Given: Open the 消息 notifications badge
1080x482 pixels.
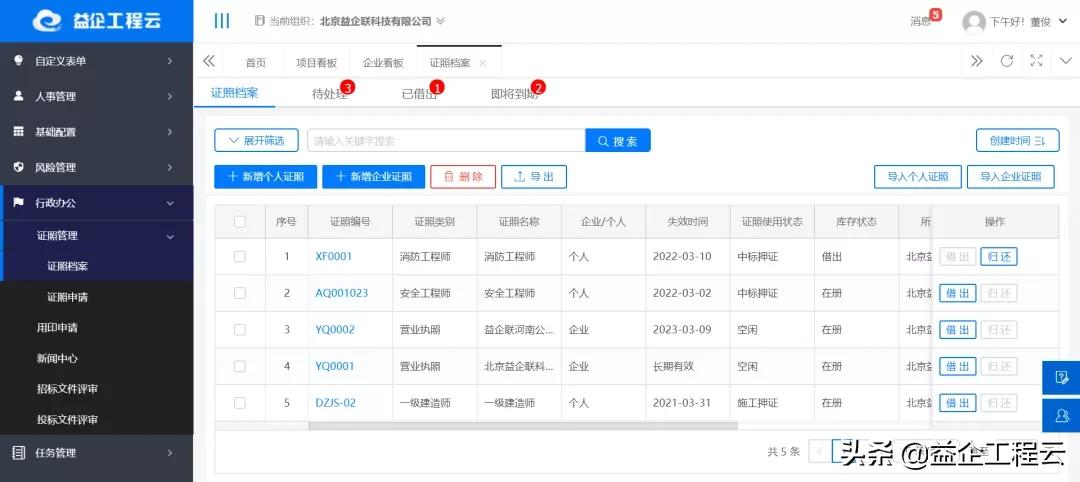Looking at the screenshot, I should click(935, 14).
